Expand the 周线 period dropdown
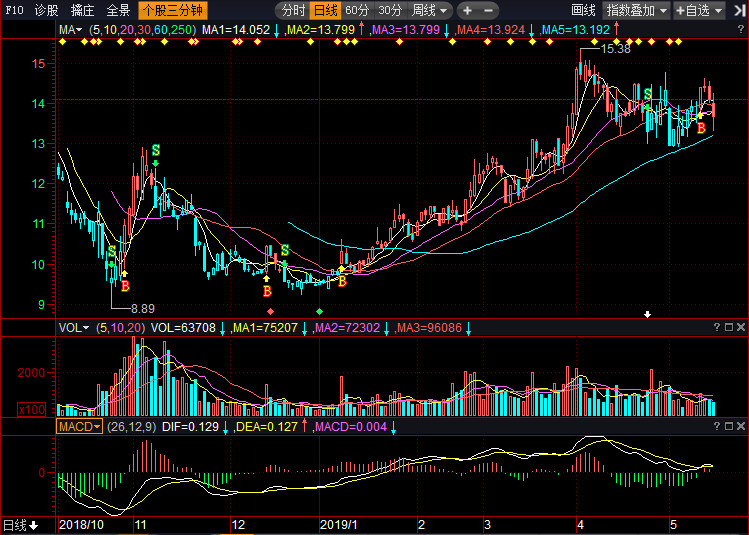749x535 pixels. click(429, 10)
